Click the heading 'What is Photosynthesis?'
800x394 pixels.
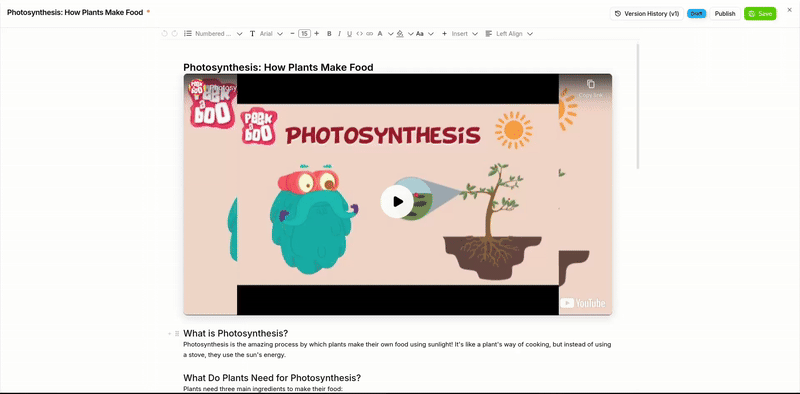[235, 333]
